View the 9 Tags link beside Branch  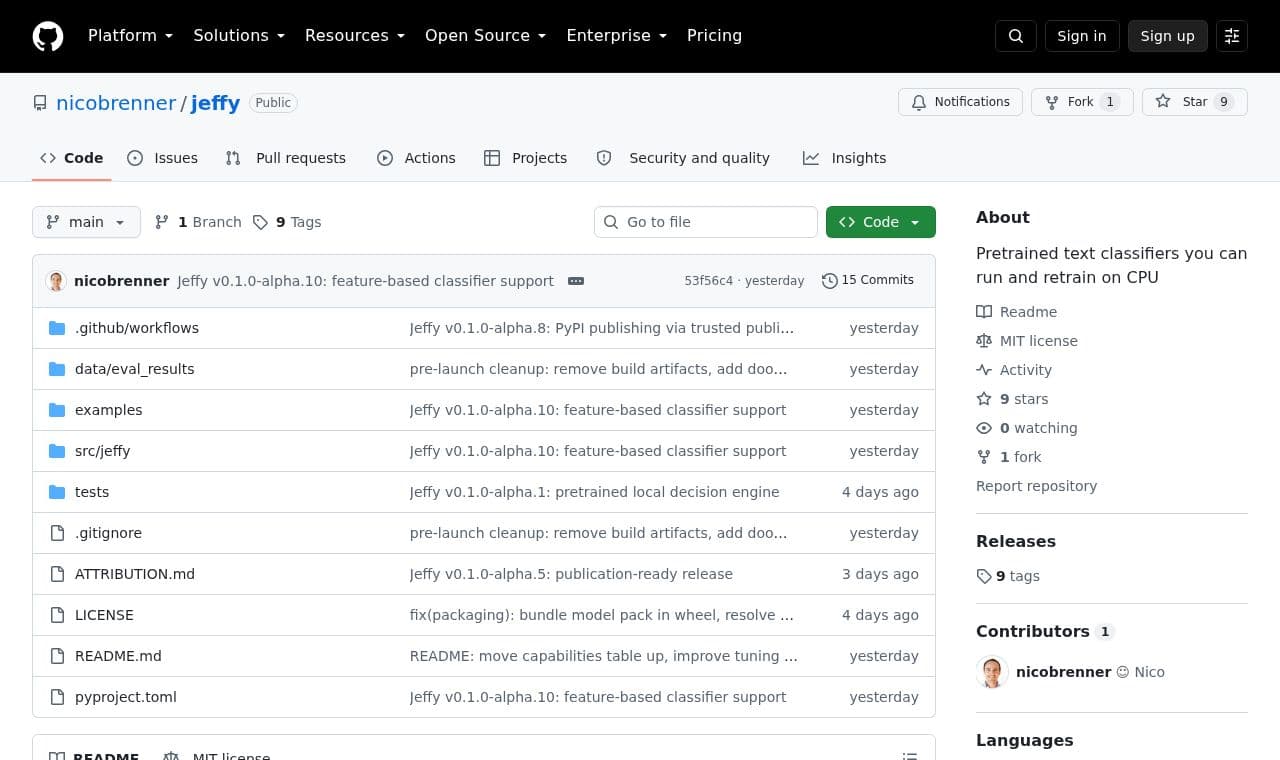point(287,222)
